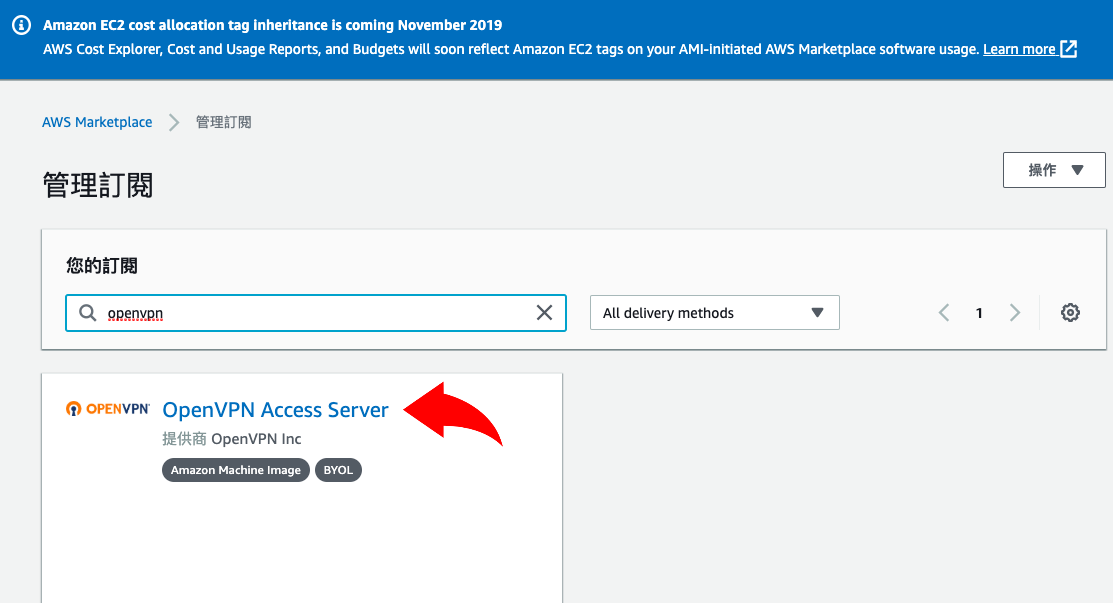Open the OpenVPN Access Server link
Image resolution: width=1113 pixels, height=603 pixels.
click(275, 410)
